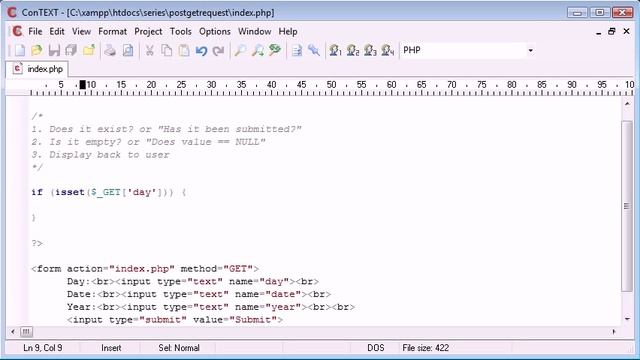The height and width of the screenshot is (360, 640).
Task: Open the Format menu
Action: pyautogui.click(x=112, y=31)
